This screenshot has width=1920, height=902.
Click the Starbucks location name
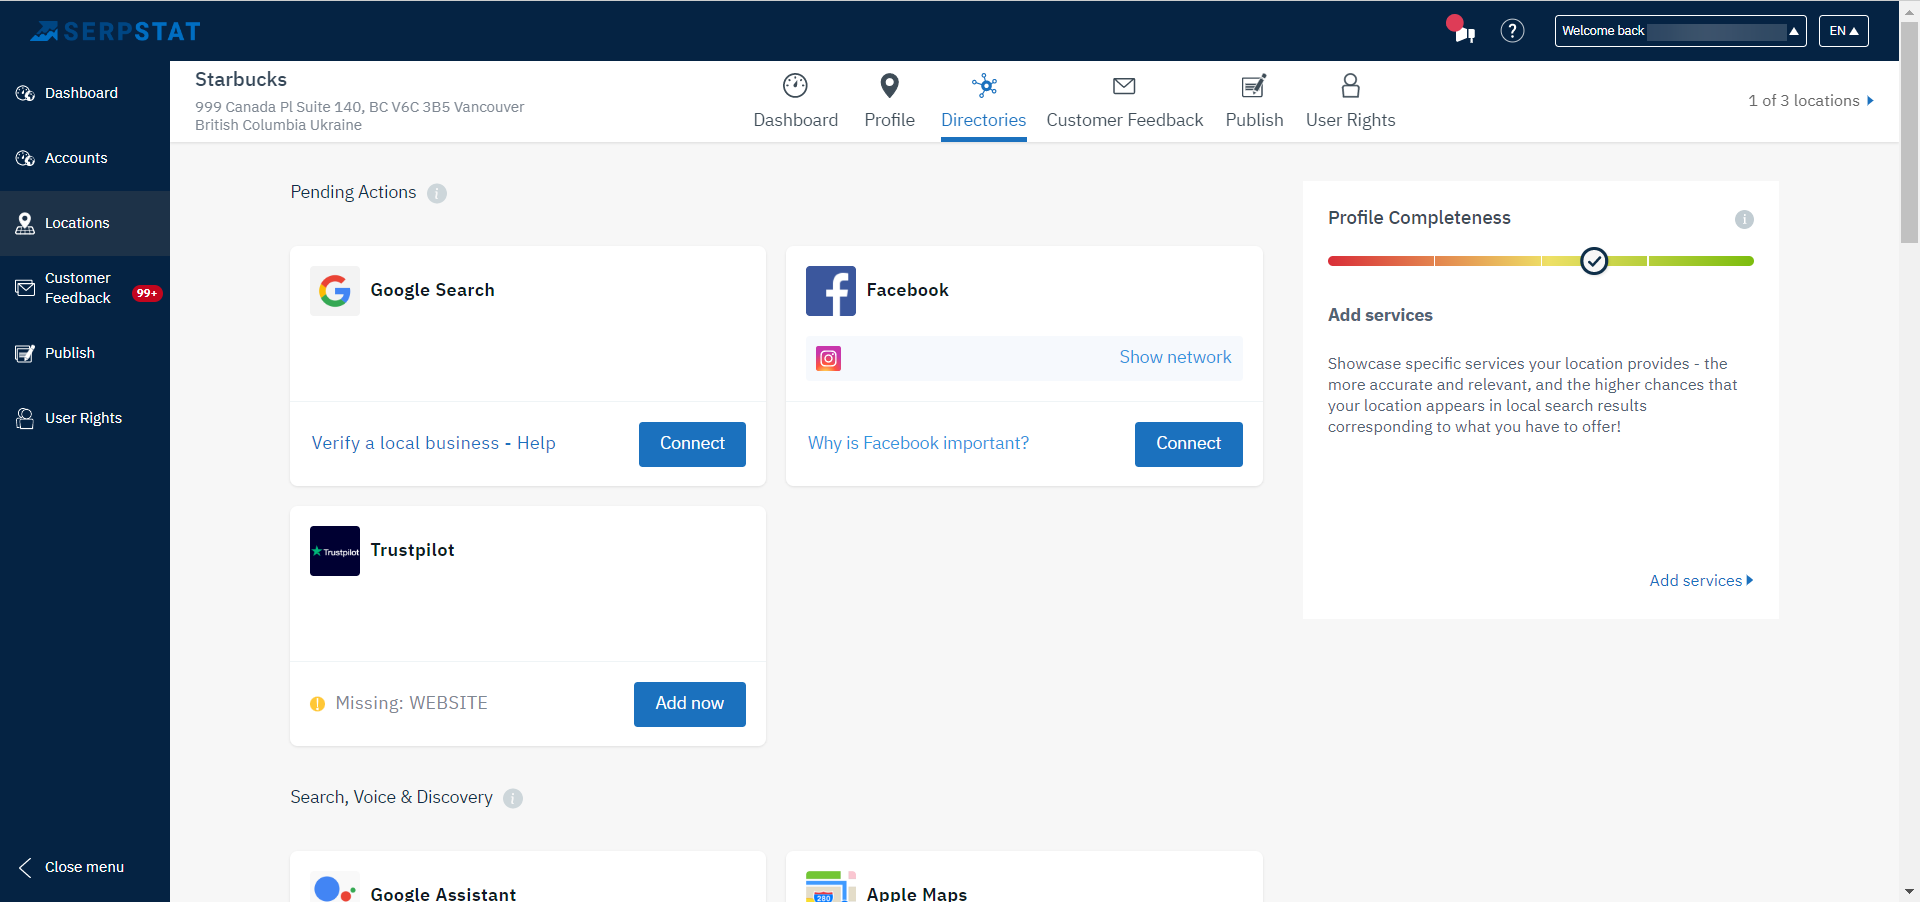tap(241, 79)
